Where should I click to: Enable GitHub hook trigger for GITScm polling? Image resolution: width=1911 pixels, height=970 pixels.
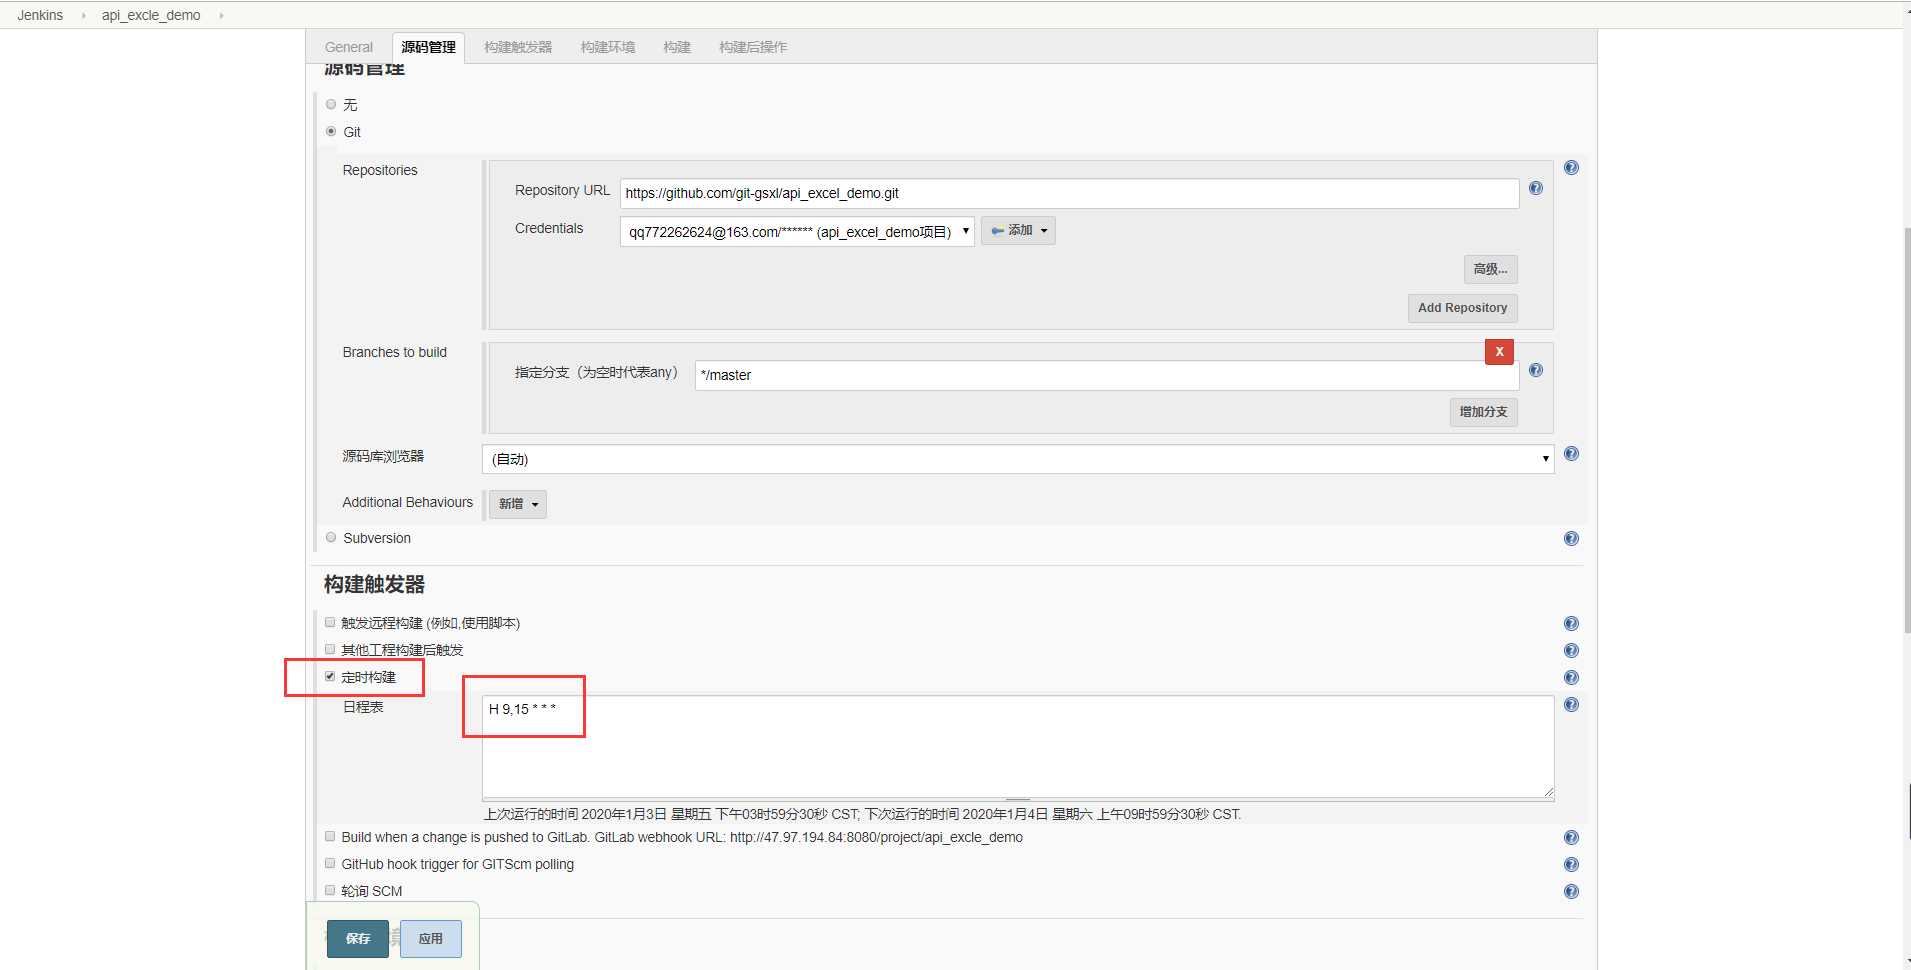[330, 863]
